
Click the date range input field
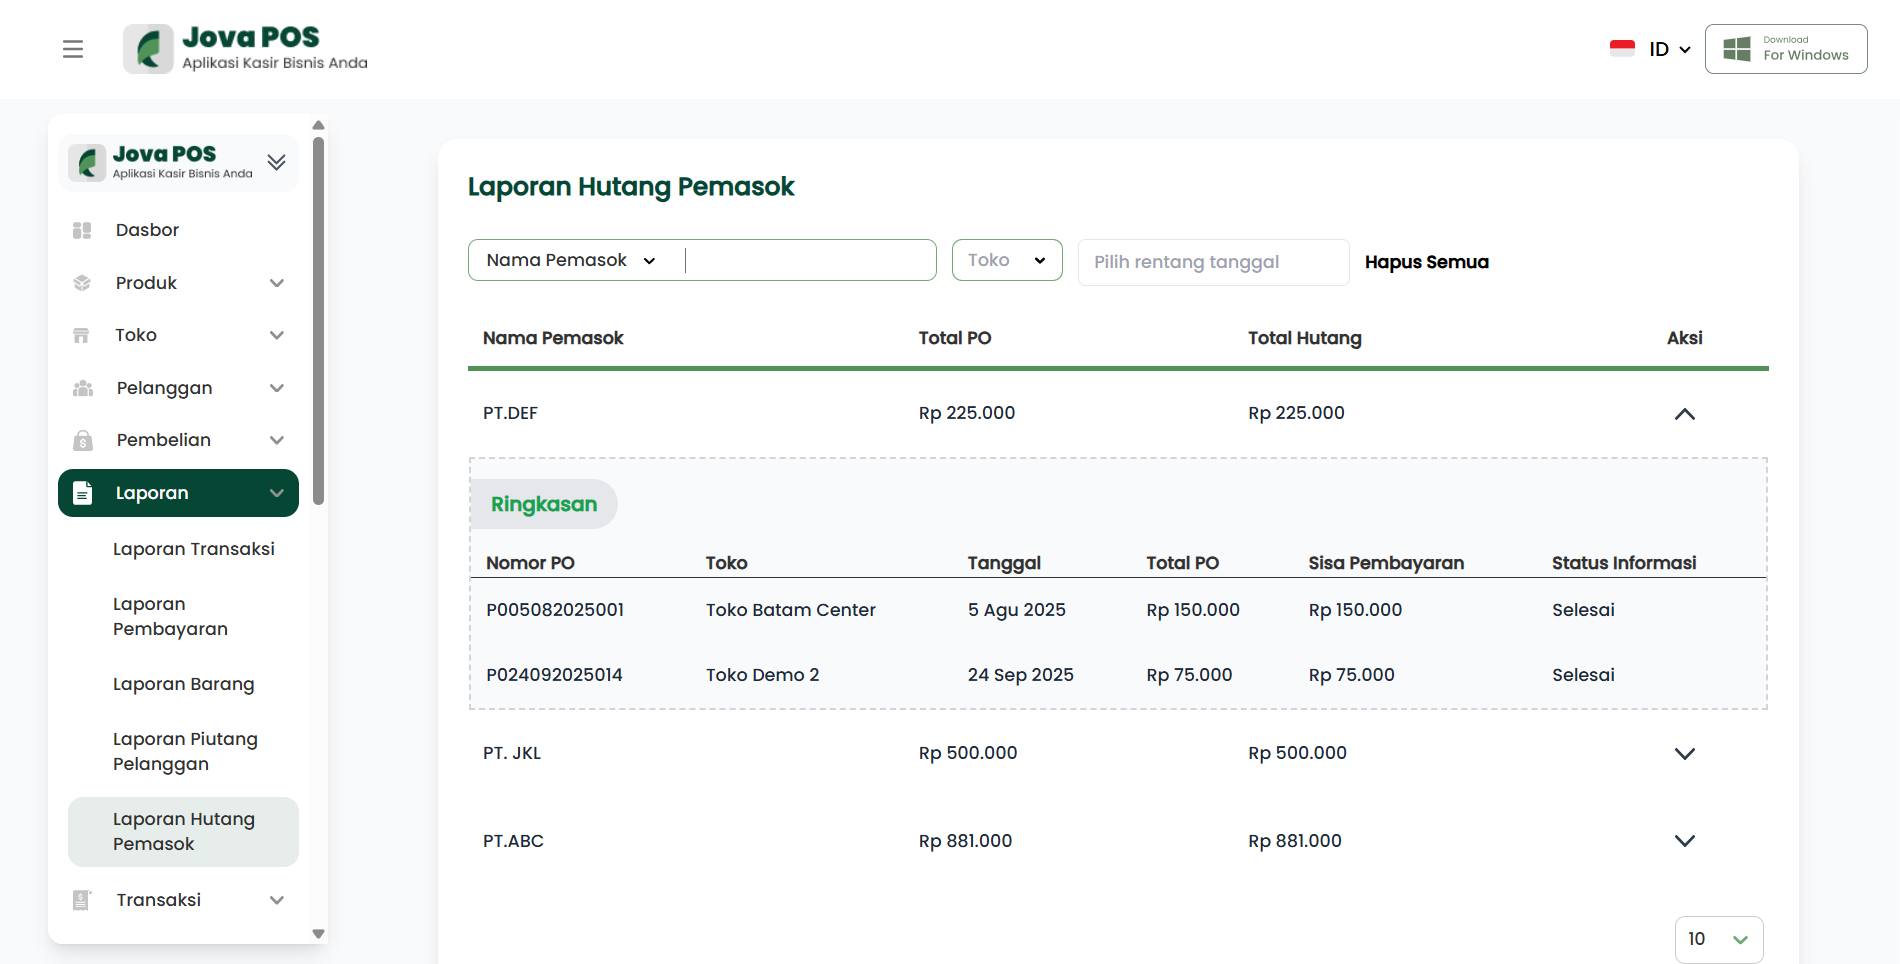click(1212, 262)
